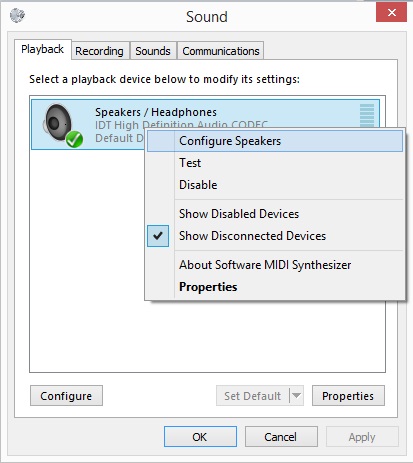The width and height of the screenshot is (413, 463).
Task: Click the Properties button beside Set Default
Action: [348, 396]
